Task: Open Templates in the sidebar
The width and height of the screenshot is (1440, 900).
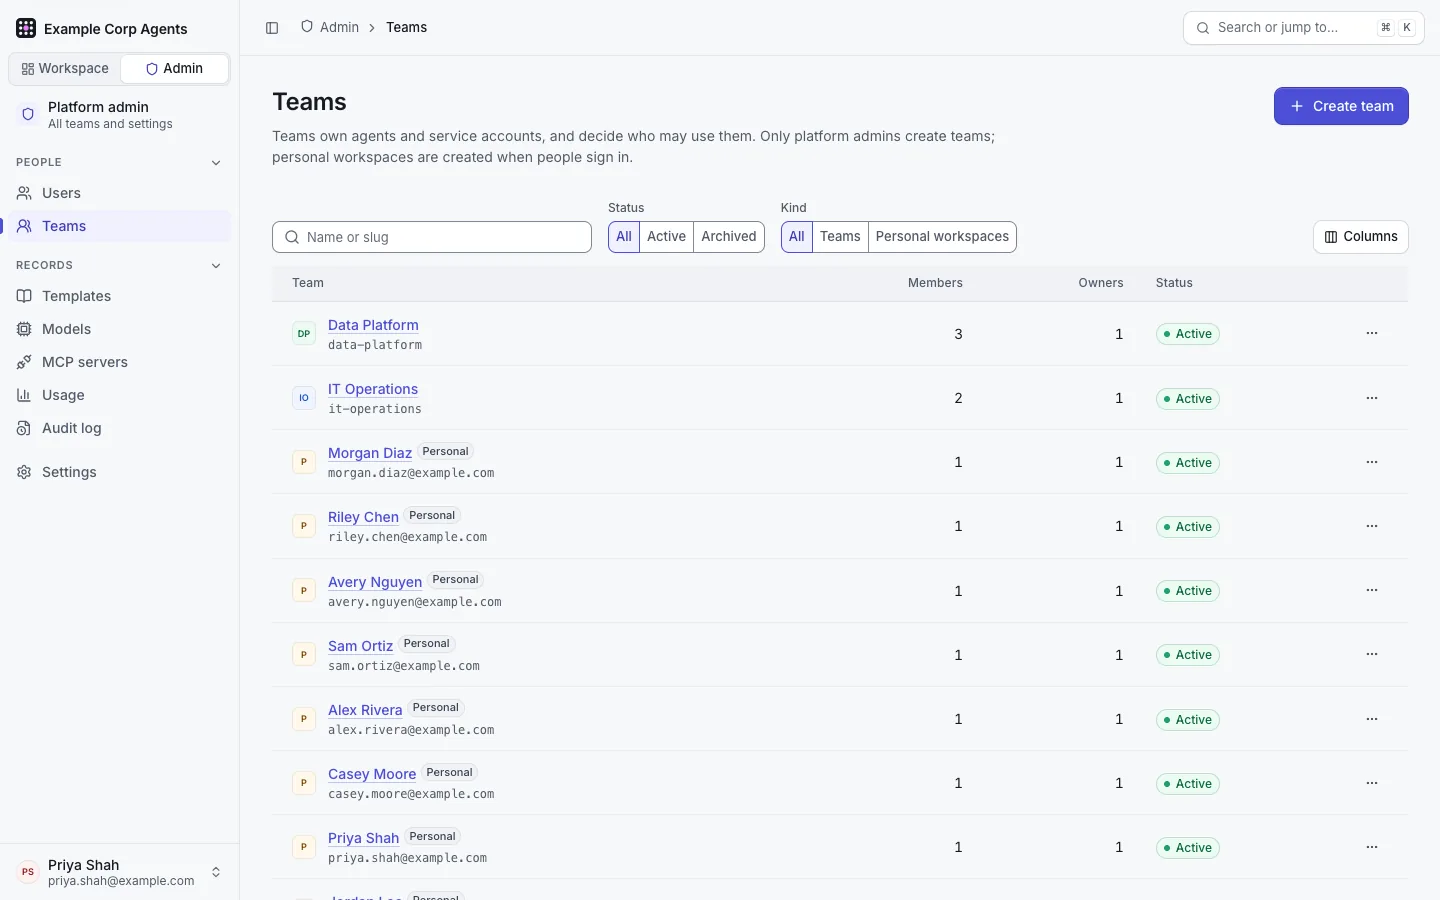Action: [120, 296]
